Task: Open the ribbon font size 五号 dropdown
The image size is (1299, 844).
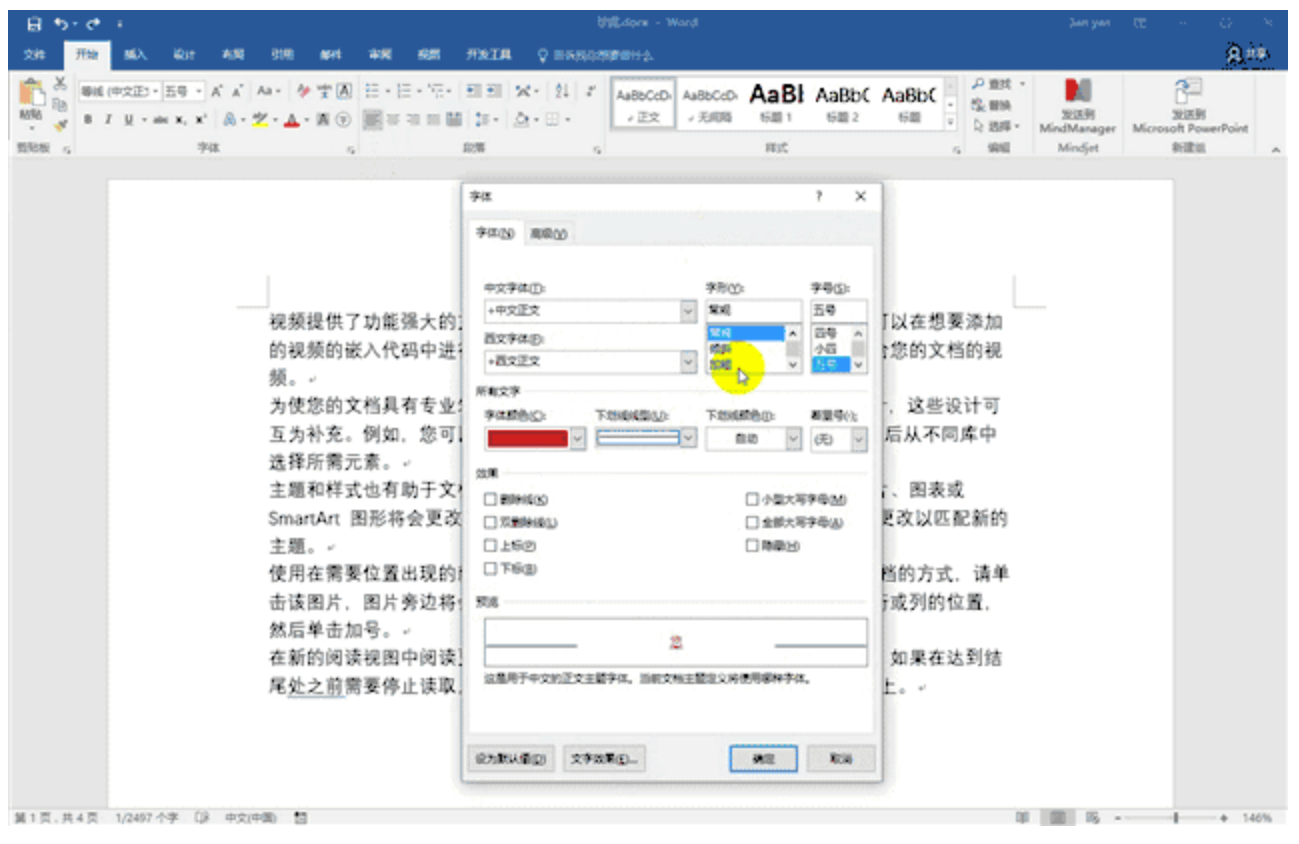Action: coord(199,91)
